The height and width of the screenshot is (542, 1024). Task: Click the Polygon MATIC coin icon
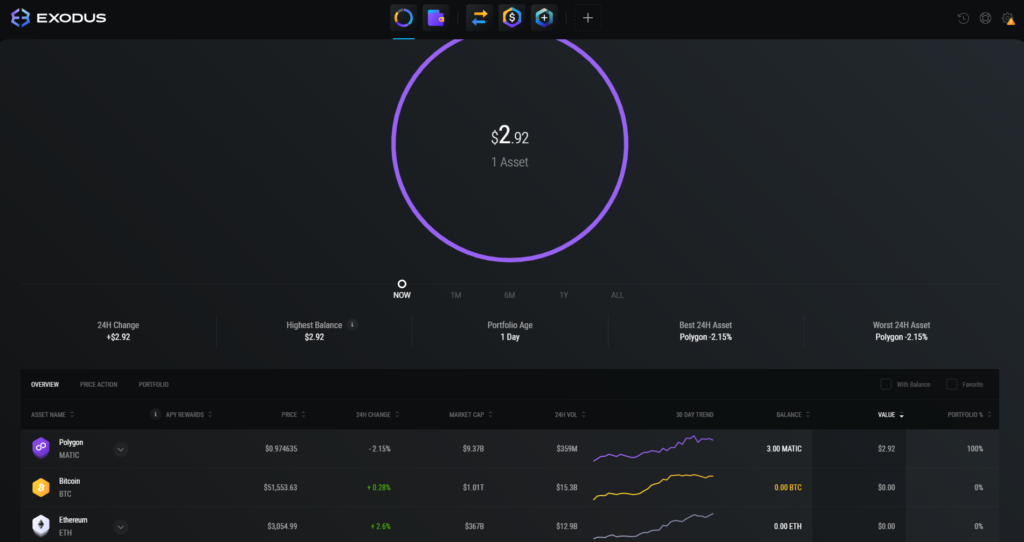[41, 449]
